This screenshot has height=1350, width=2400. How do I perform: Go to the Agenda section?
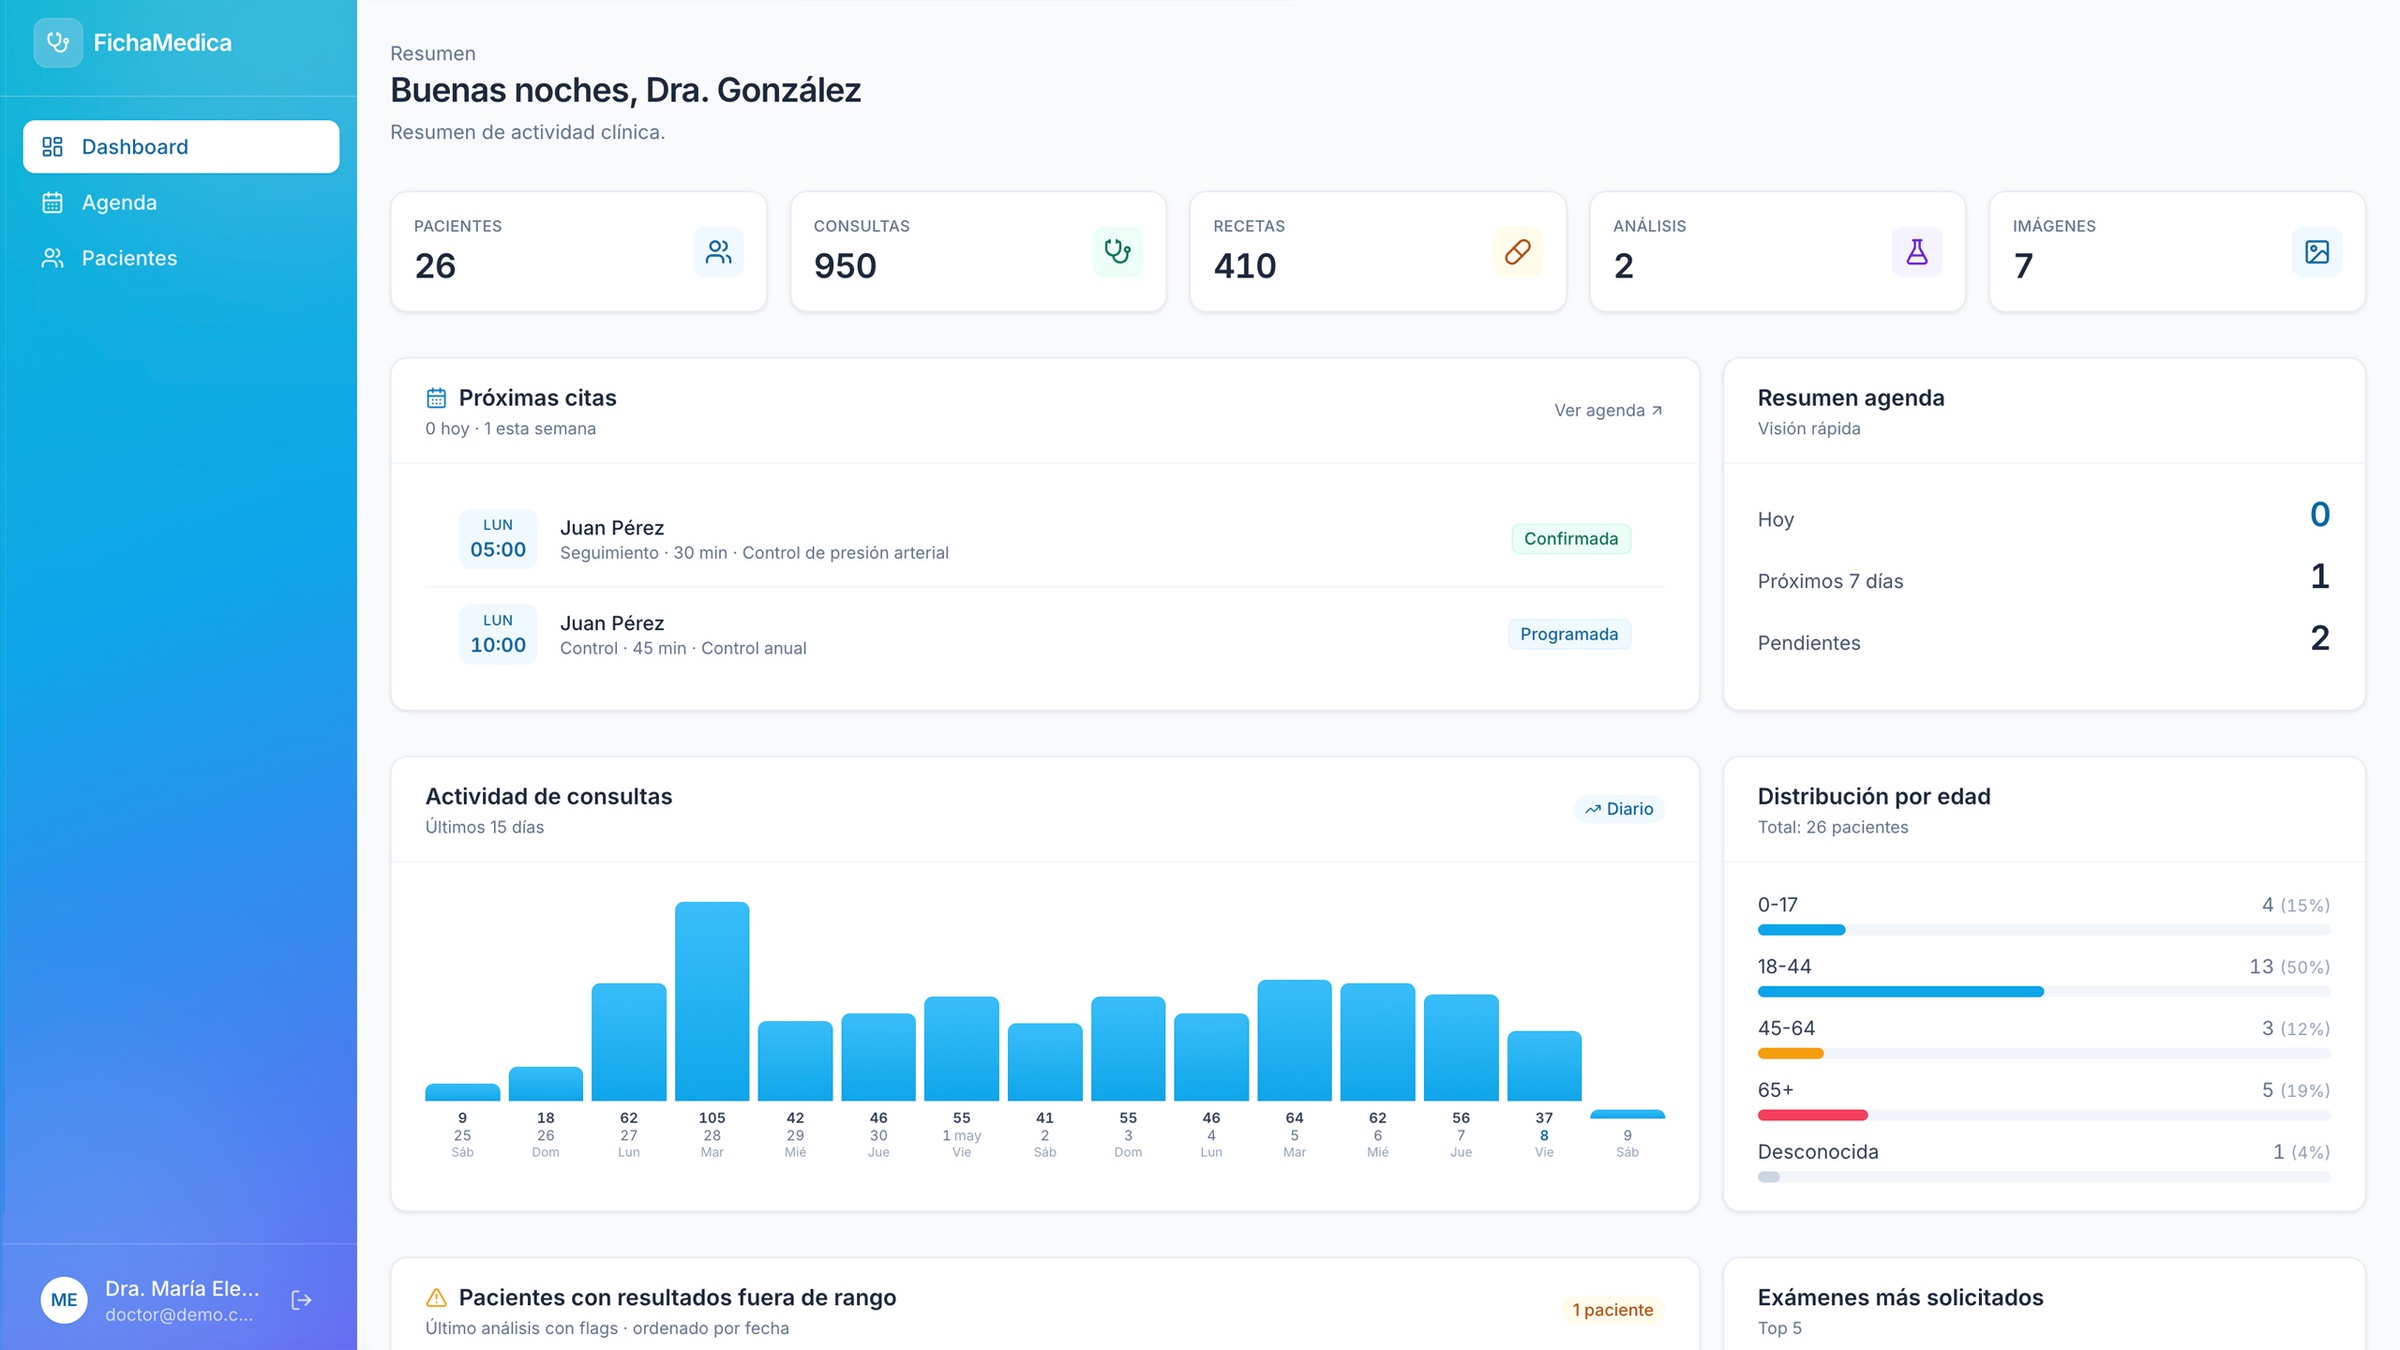tap(181, 203)
